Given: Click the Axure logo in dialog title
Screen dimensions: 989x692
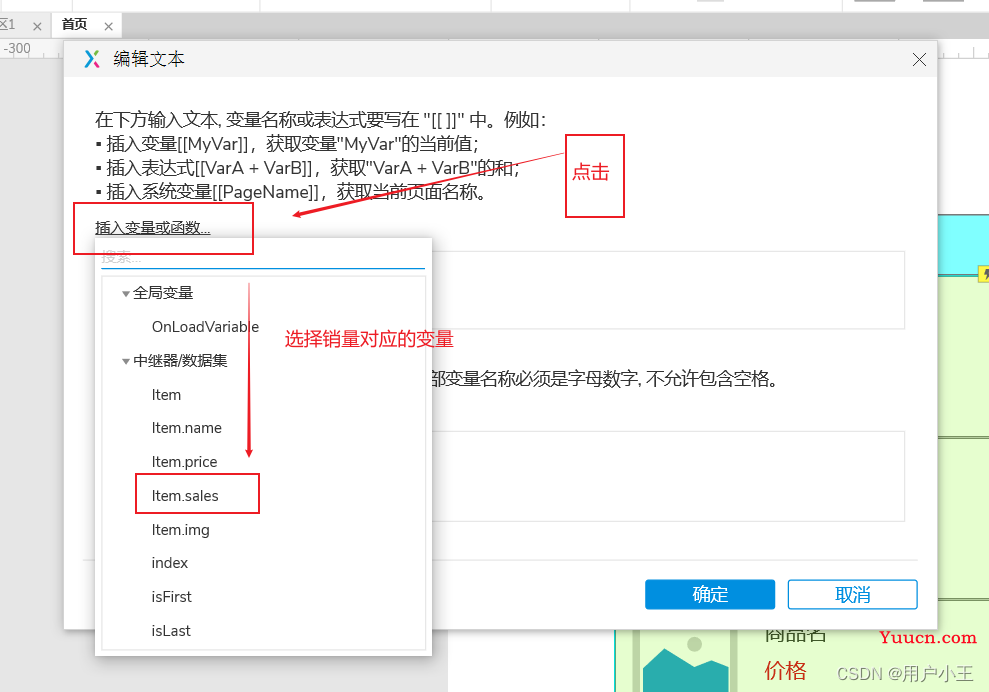Looking at the screenshot, I should [92, 59].
